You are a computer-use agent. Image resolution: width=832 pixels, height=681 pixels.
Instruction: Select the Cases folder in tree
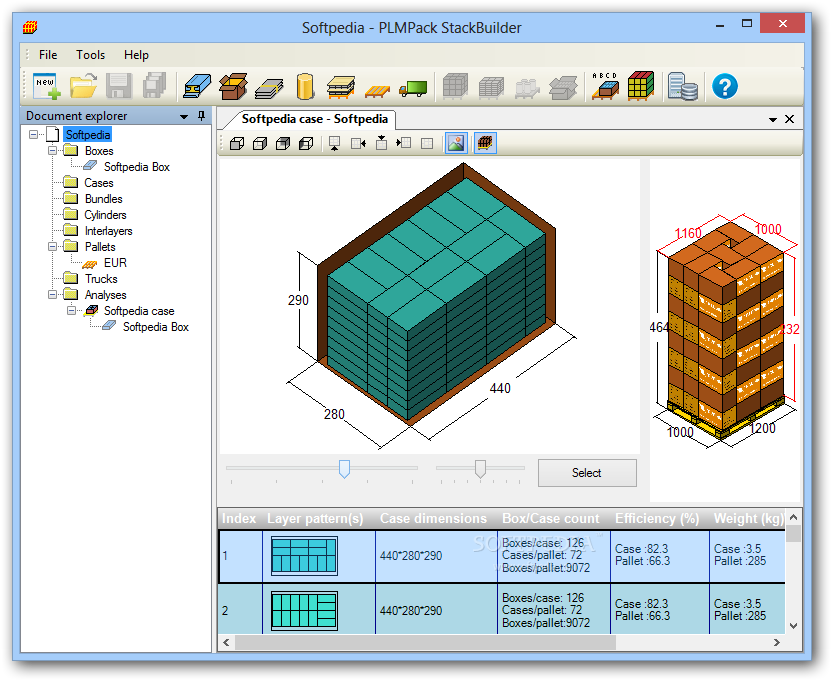pyautogui.click(x=99, y=183)
